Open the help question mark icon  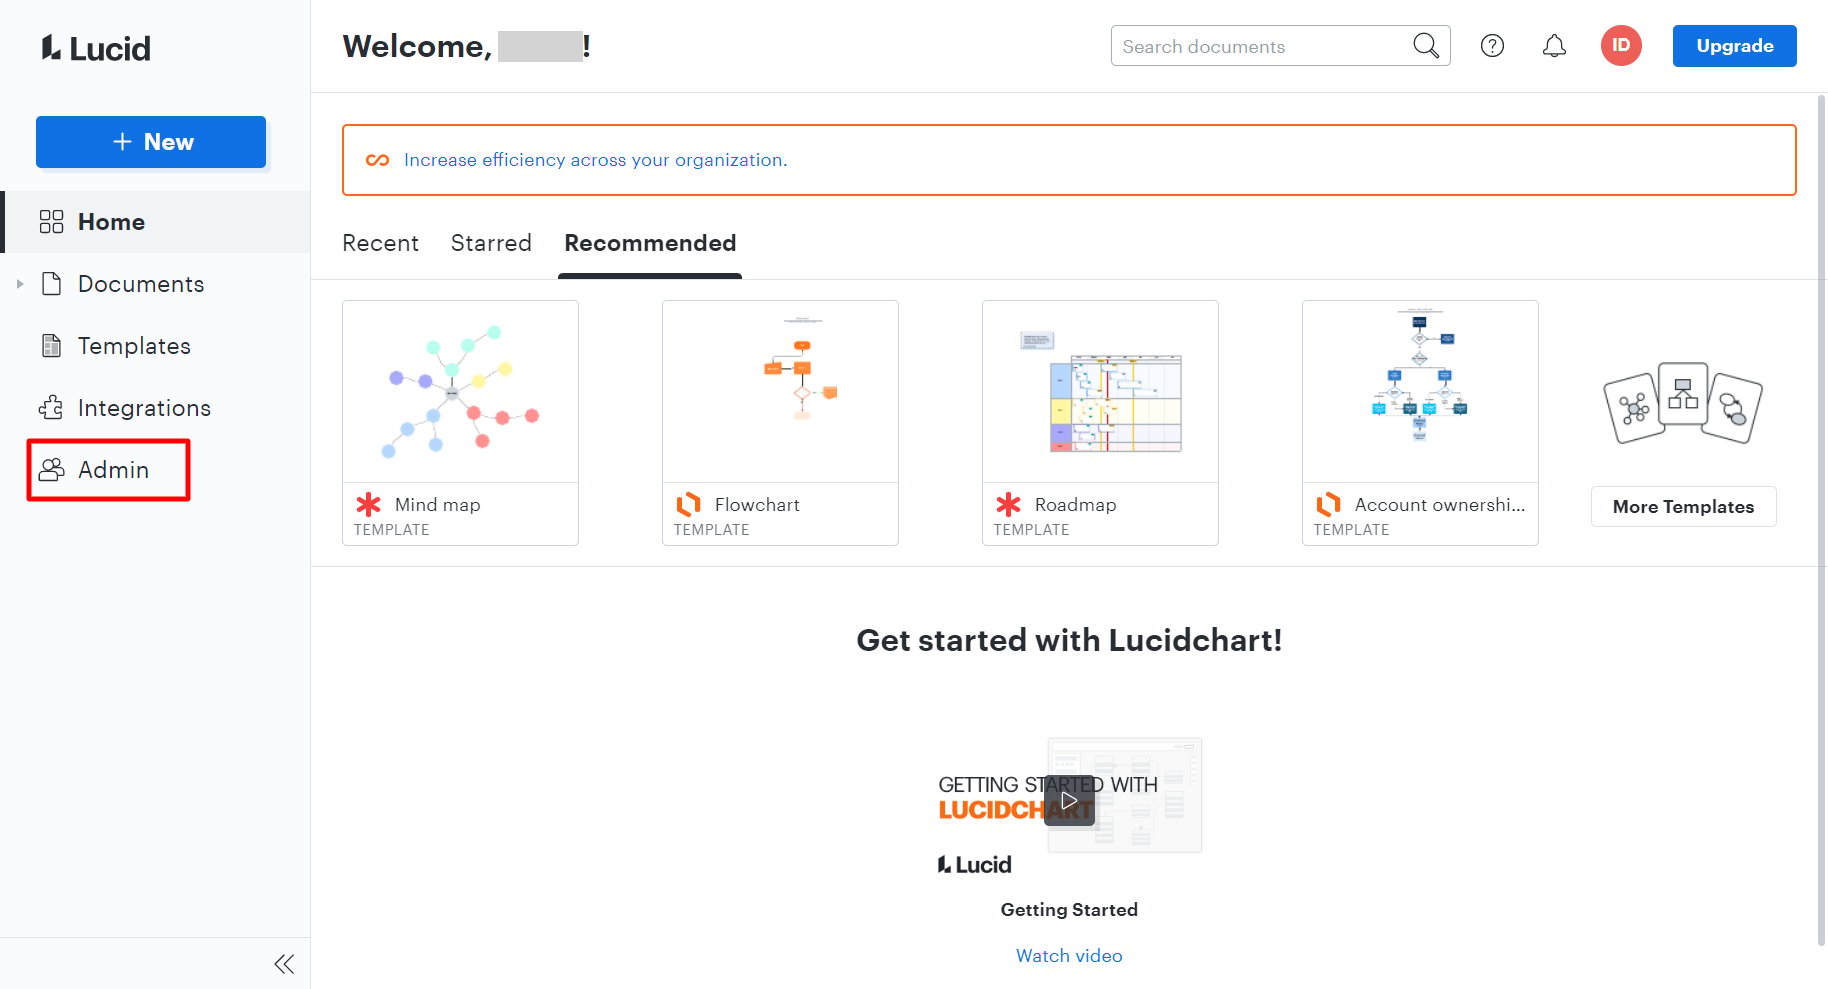(1492, 46)
